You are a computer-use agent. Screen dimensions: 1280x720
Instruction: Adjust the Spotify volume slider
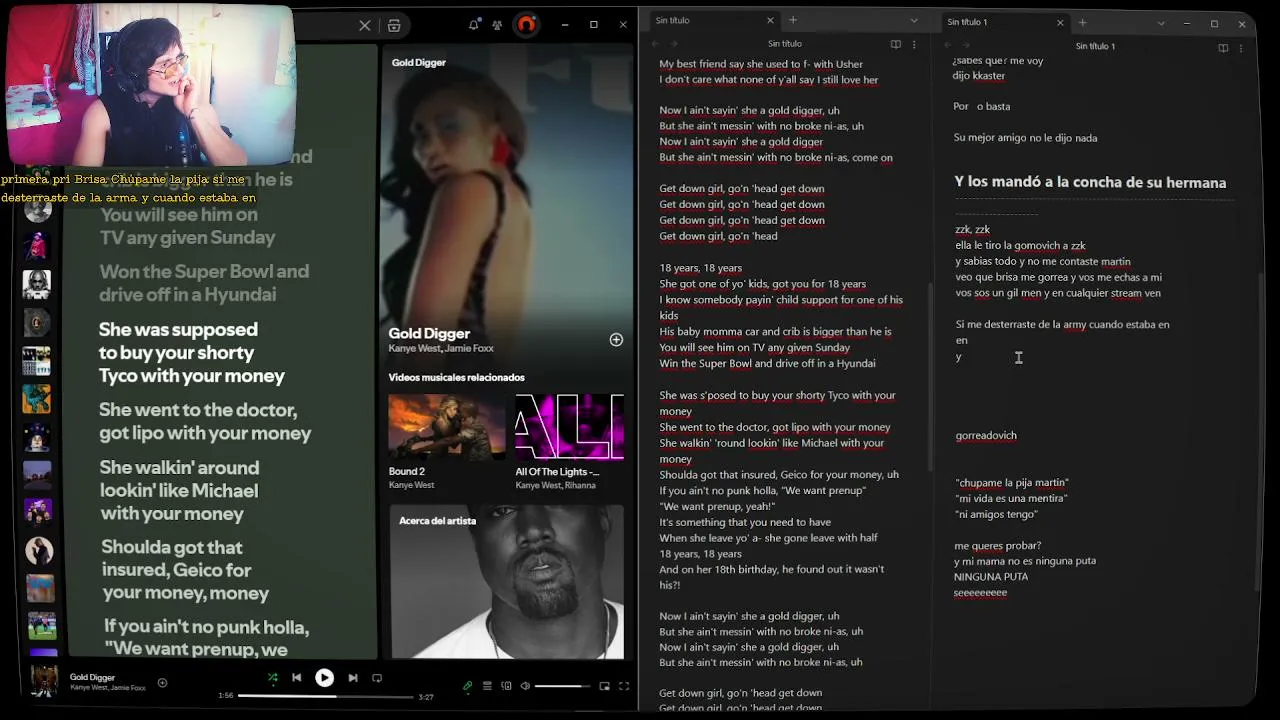coord(563,686)
